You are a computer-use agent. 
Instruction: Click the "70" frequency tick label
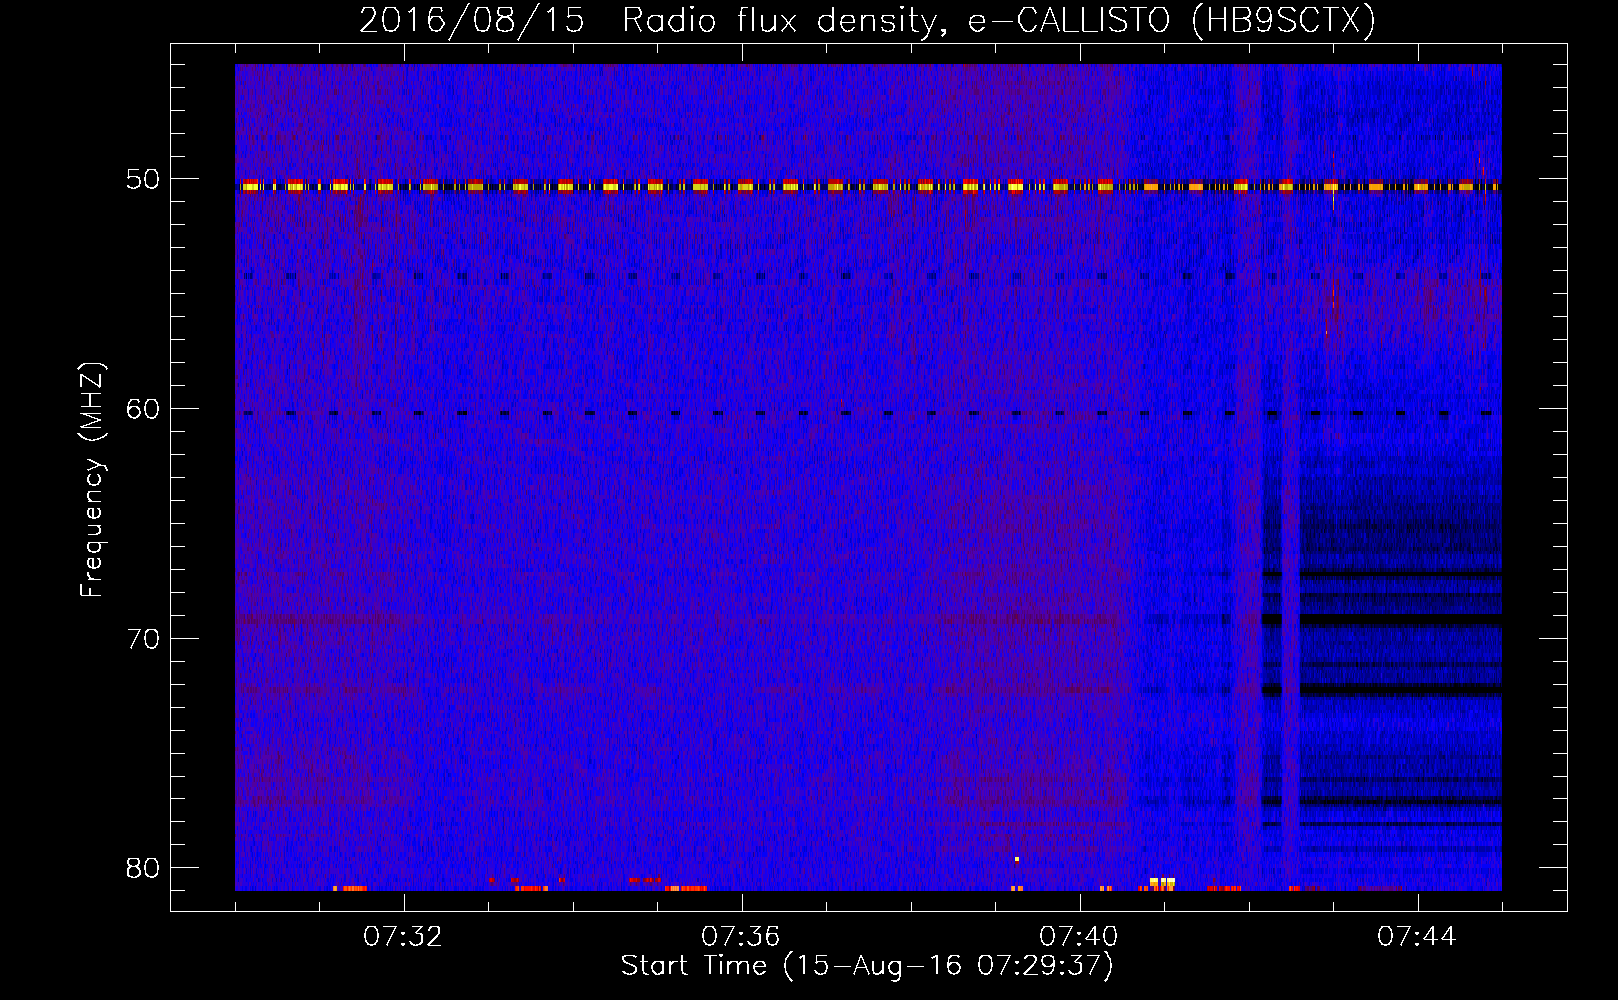[143, 638]
